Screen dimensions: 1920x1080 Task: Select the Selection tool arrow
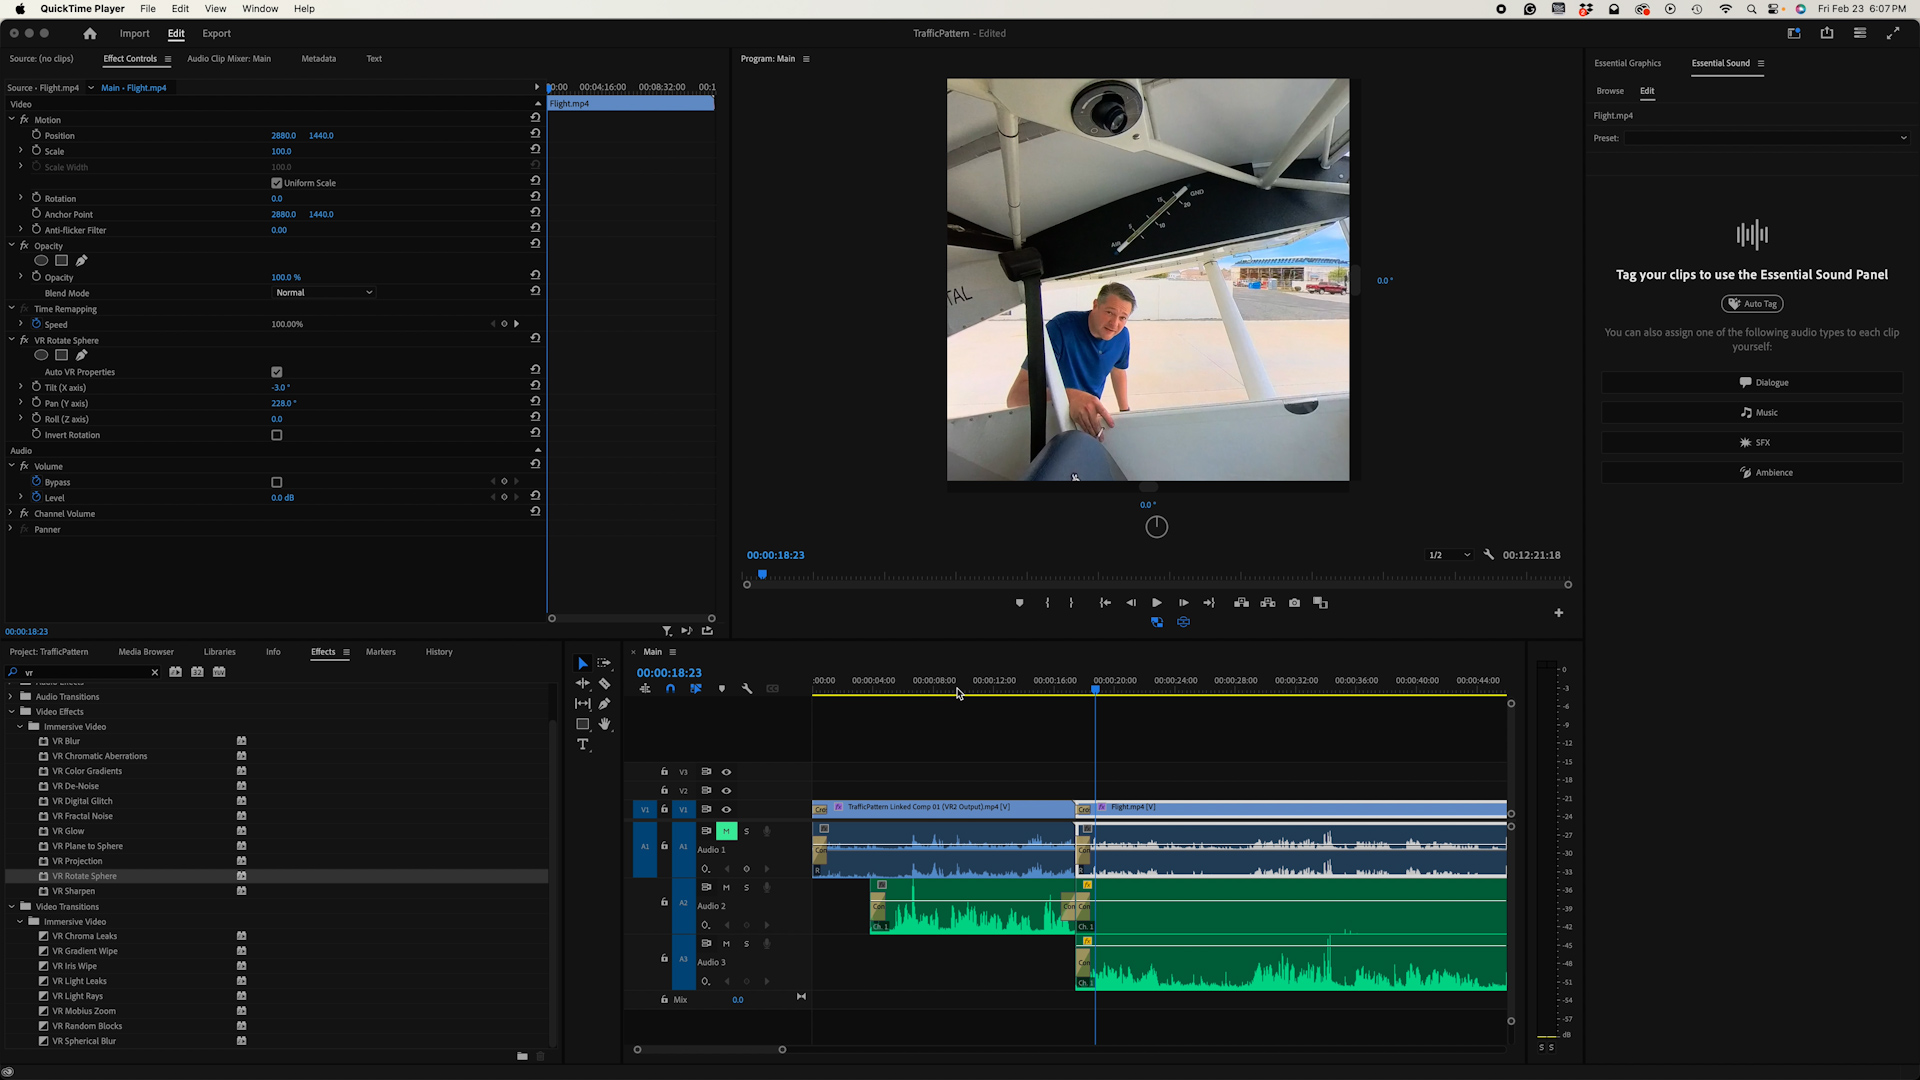point(583,664)
